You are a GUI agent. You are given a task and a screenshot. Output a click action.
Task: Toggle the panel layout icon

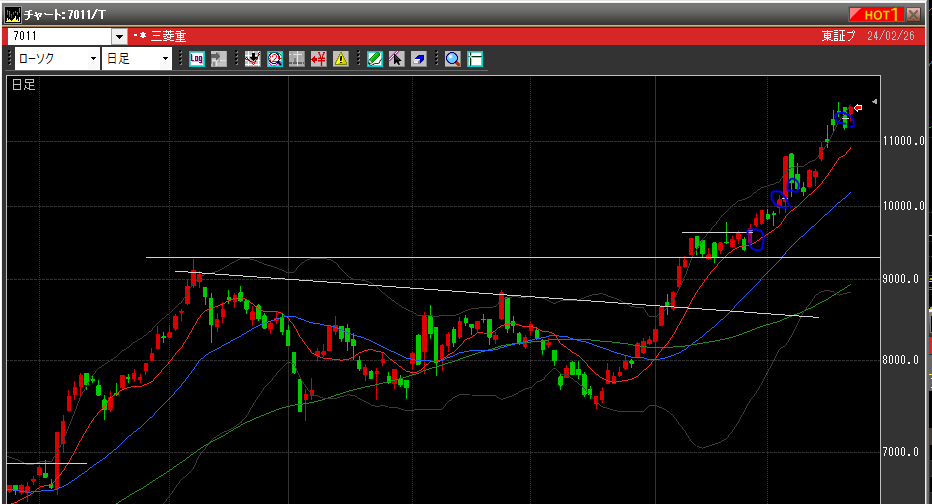click(475, 59)
